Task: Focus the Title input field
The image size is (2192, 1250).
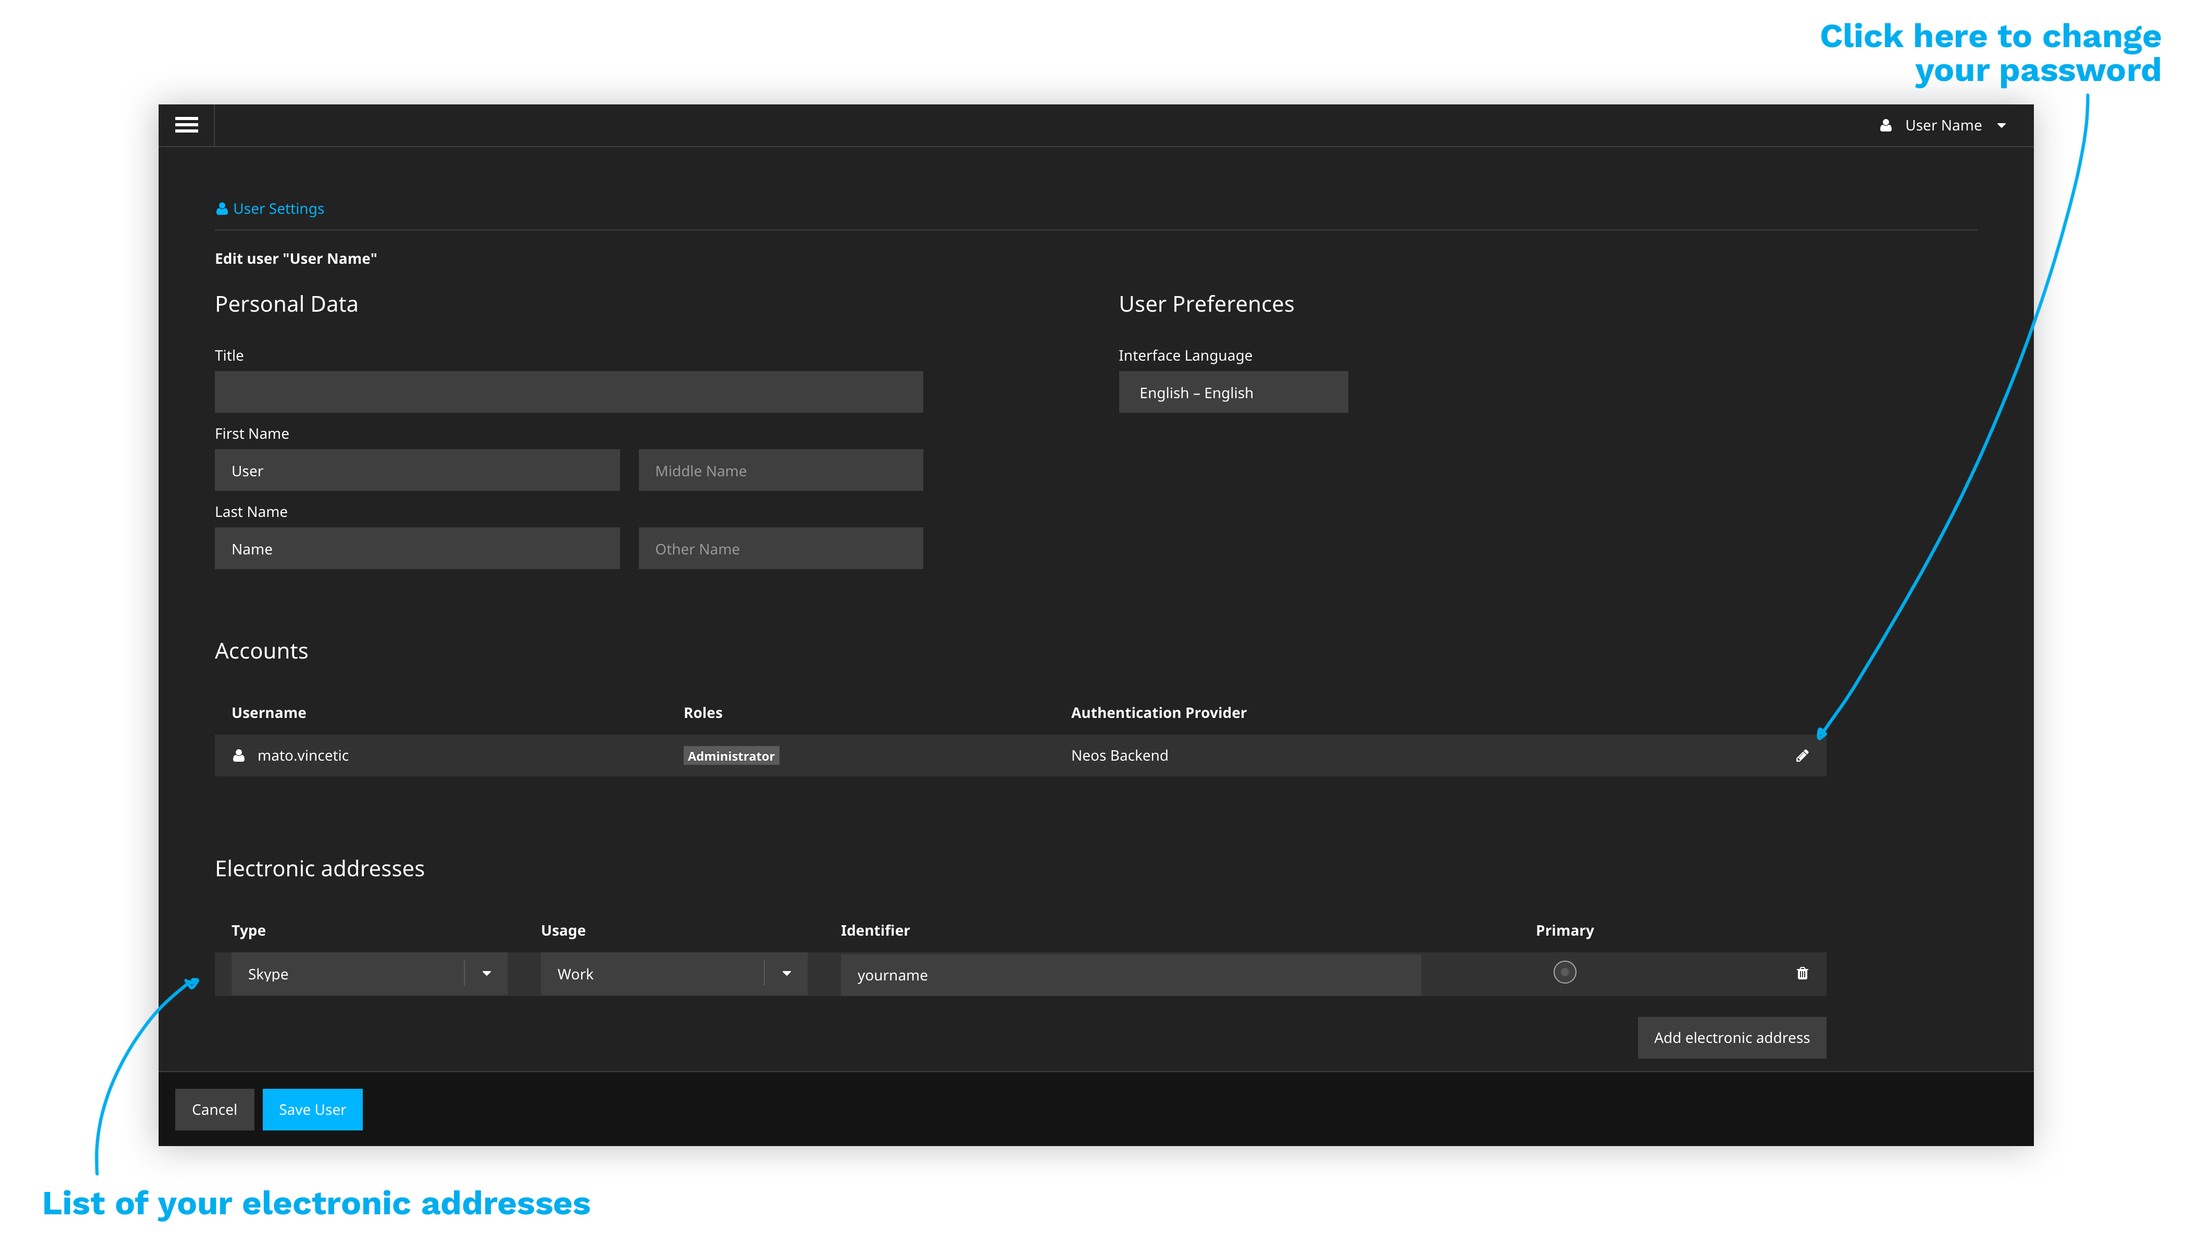Action: [x=568, y=392]
